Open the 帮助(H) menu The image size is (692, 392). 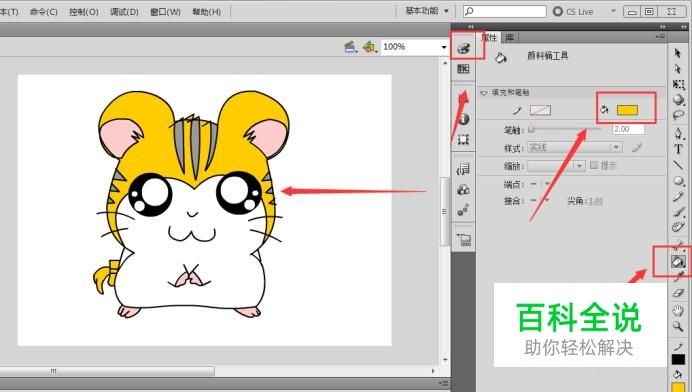coord(207,12)
